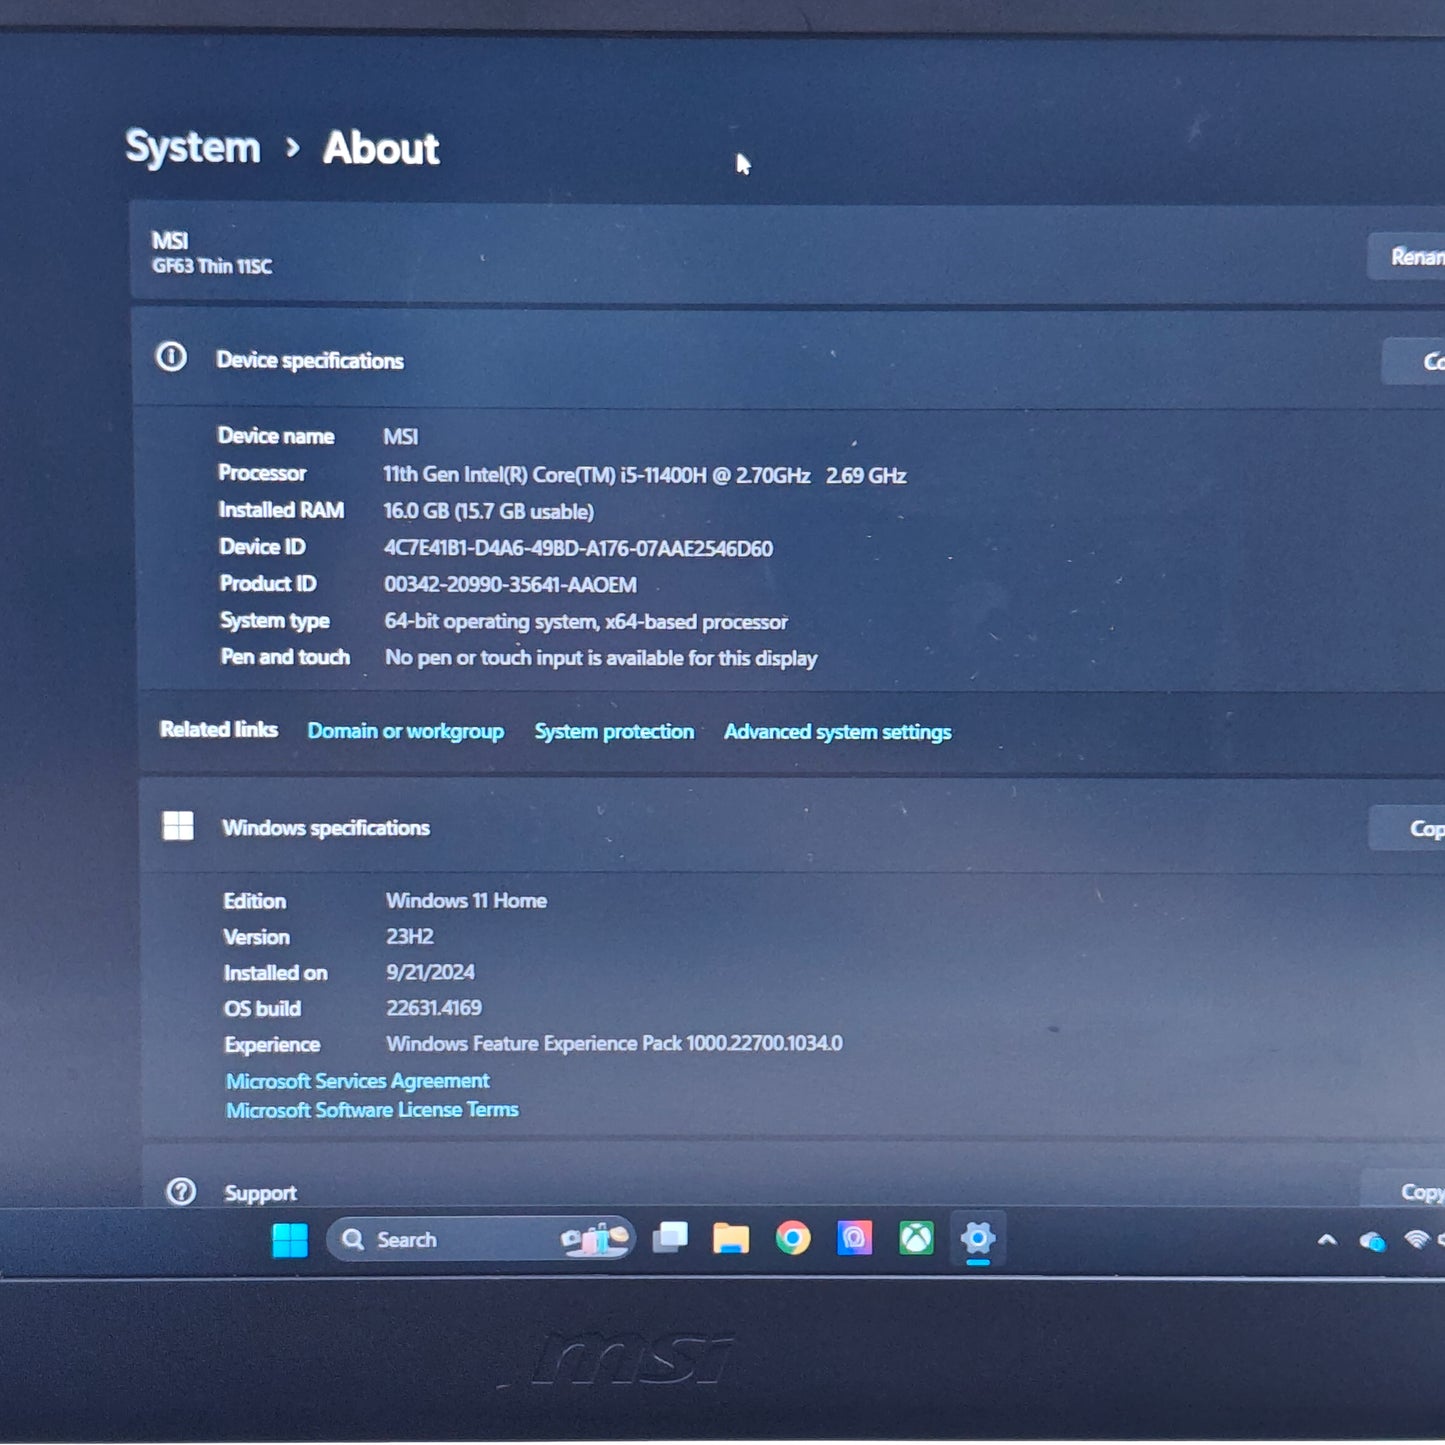1445x1445 pixels.
Task: Click the search highlight image in Search box
Action: tap(595, 1239)
